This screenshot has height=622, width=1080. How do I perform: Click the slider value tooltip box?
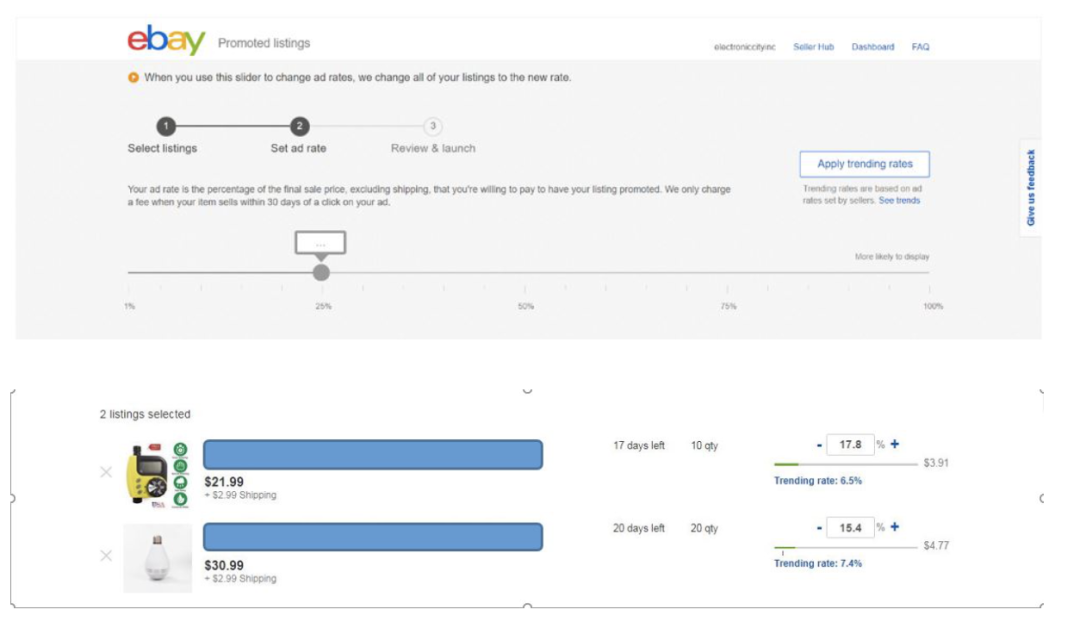320,243
